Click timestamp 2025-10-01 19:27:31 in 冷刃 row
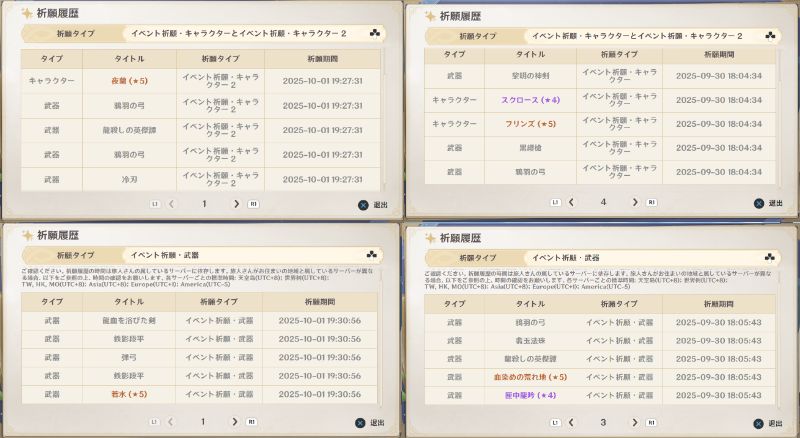800x438 pixels. 322,180
